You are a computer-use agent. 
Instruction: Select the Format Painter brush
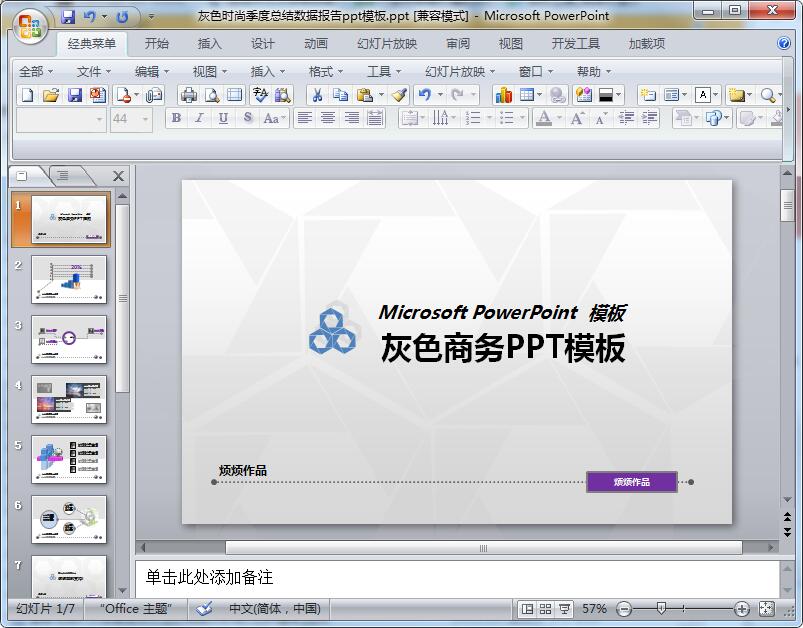pyautogui.click(x=399, y=95)
